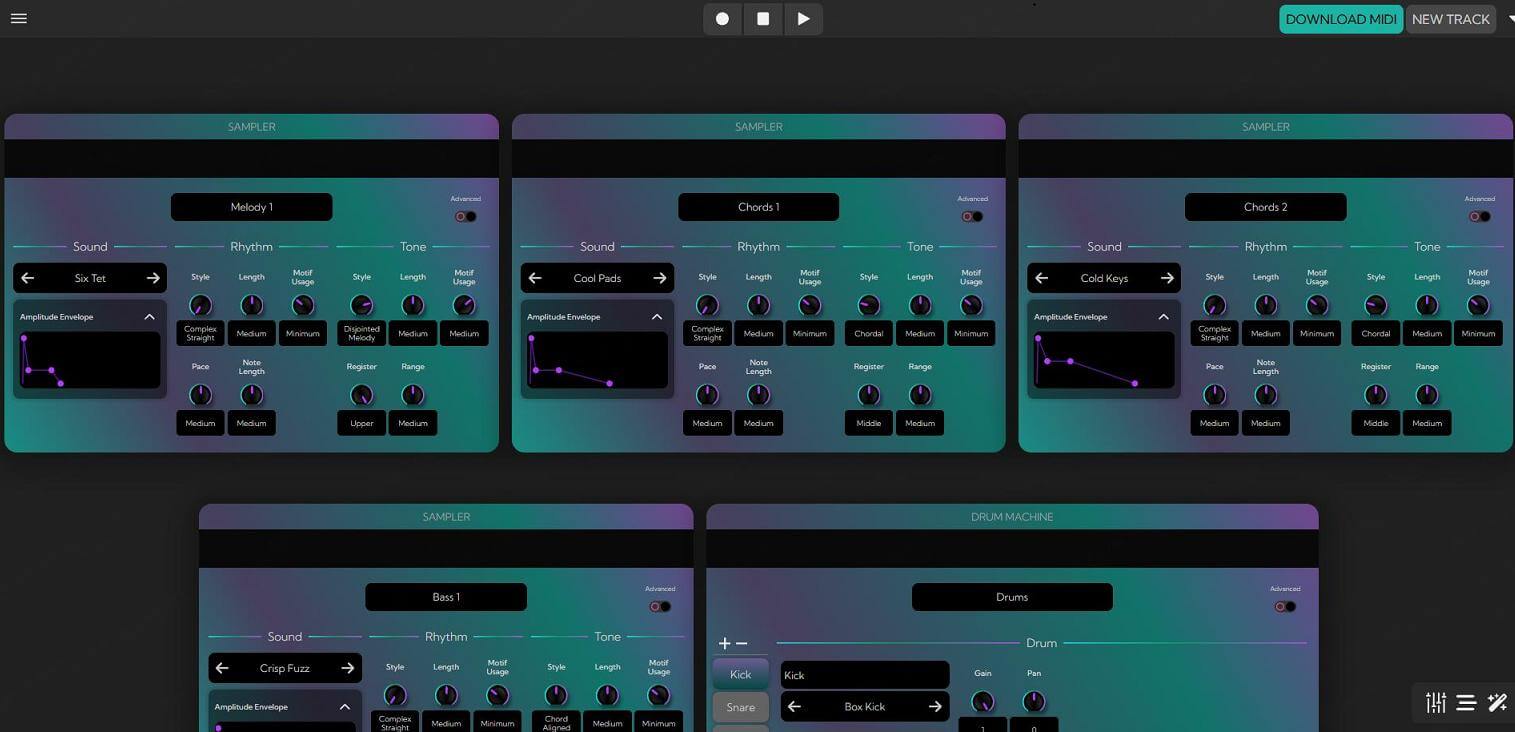Collapse Amplitude Envelope in the Chords 2 sampler

coord(1163,316)
